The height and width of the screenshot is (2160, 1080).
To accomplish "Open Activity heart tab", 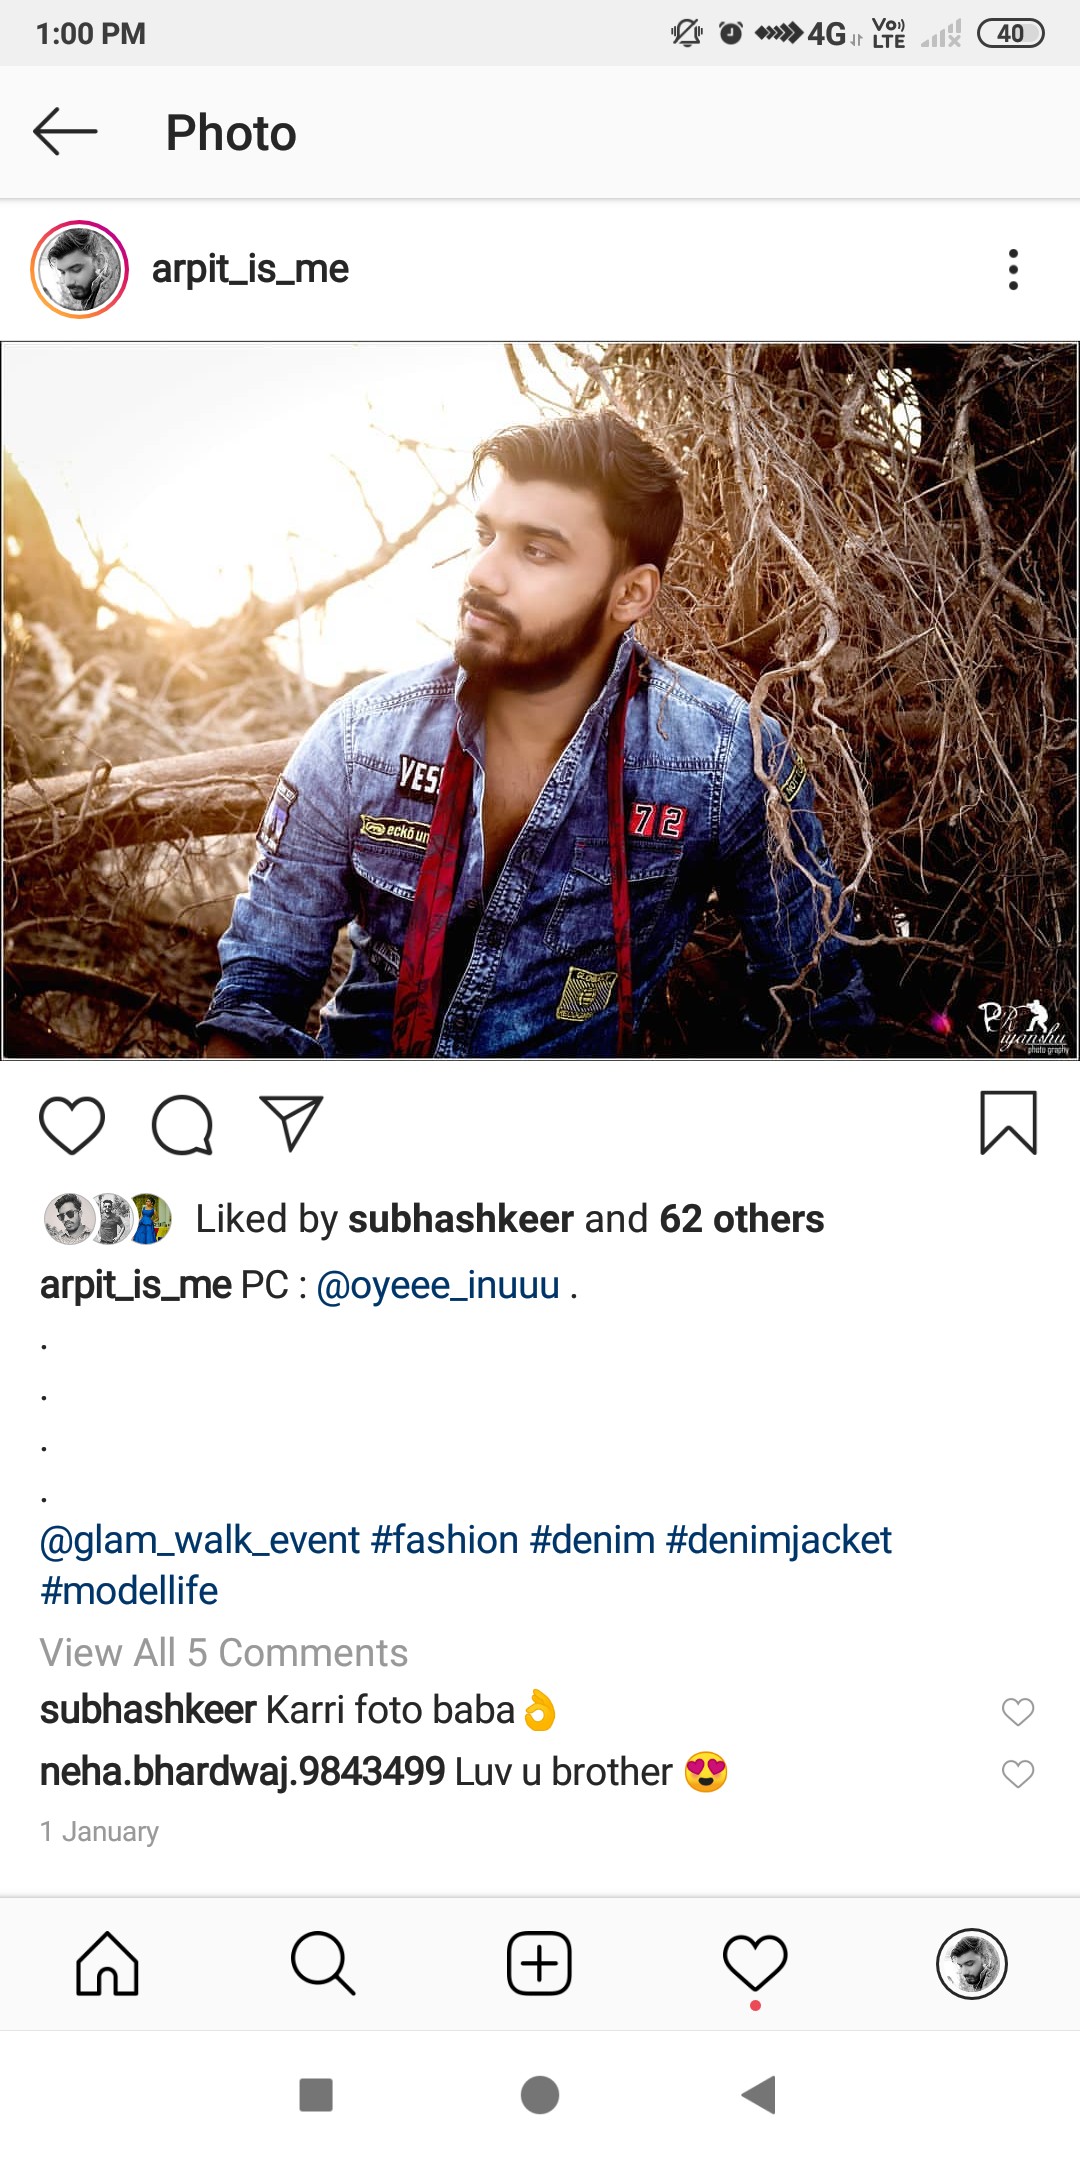I will click(x=755, y=1964).
